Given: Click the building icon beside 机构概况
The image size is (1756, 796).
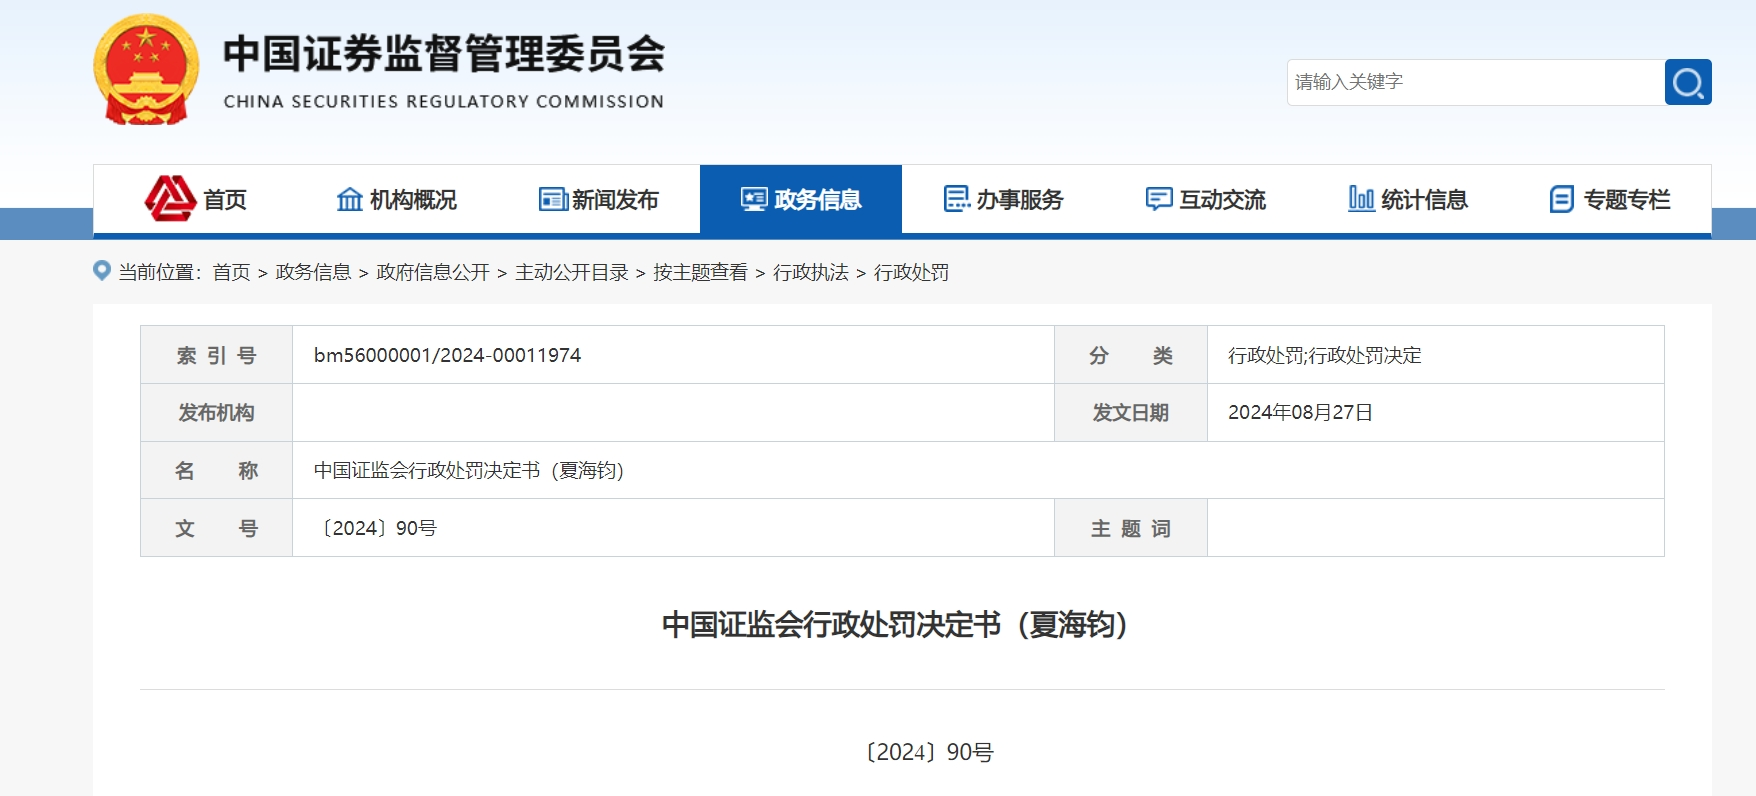Looking at the screenshot, I should coord(349,199).
